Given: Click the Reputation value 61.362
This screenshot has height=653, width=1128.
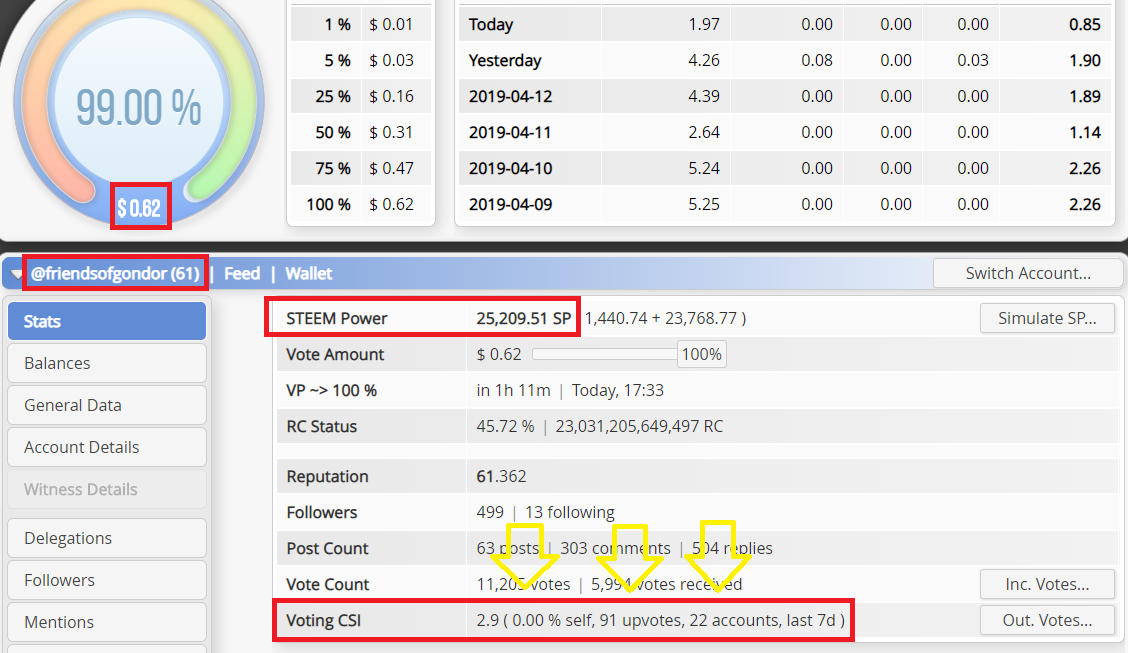Looking at the screenshot, I should pos(501,477).
